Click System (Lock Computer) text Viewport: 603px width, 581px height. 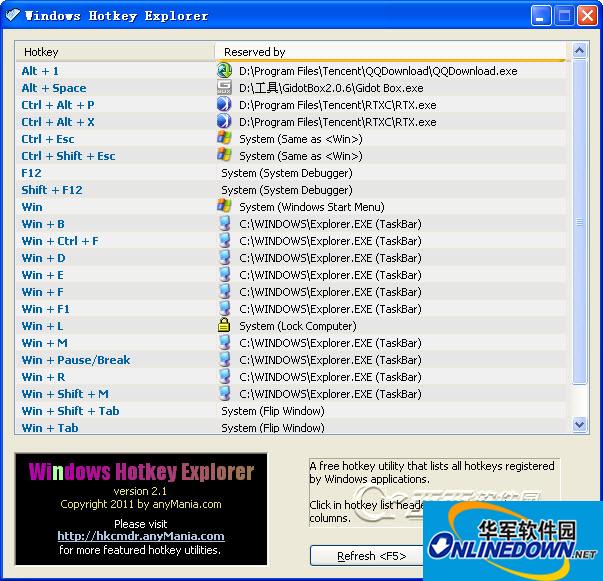point(298,325)
